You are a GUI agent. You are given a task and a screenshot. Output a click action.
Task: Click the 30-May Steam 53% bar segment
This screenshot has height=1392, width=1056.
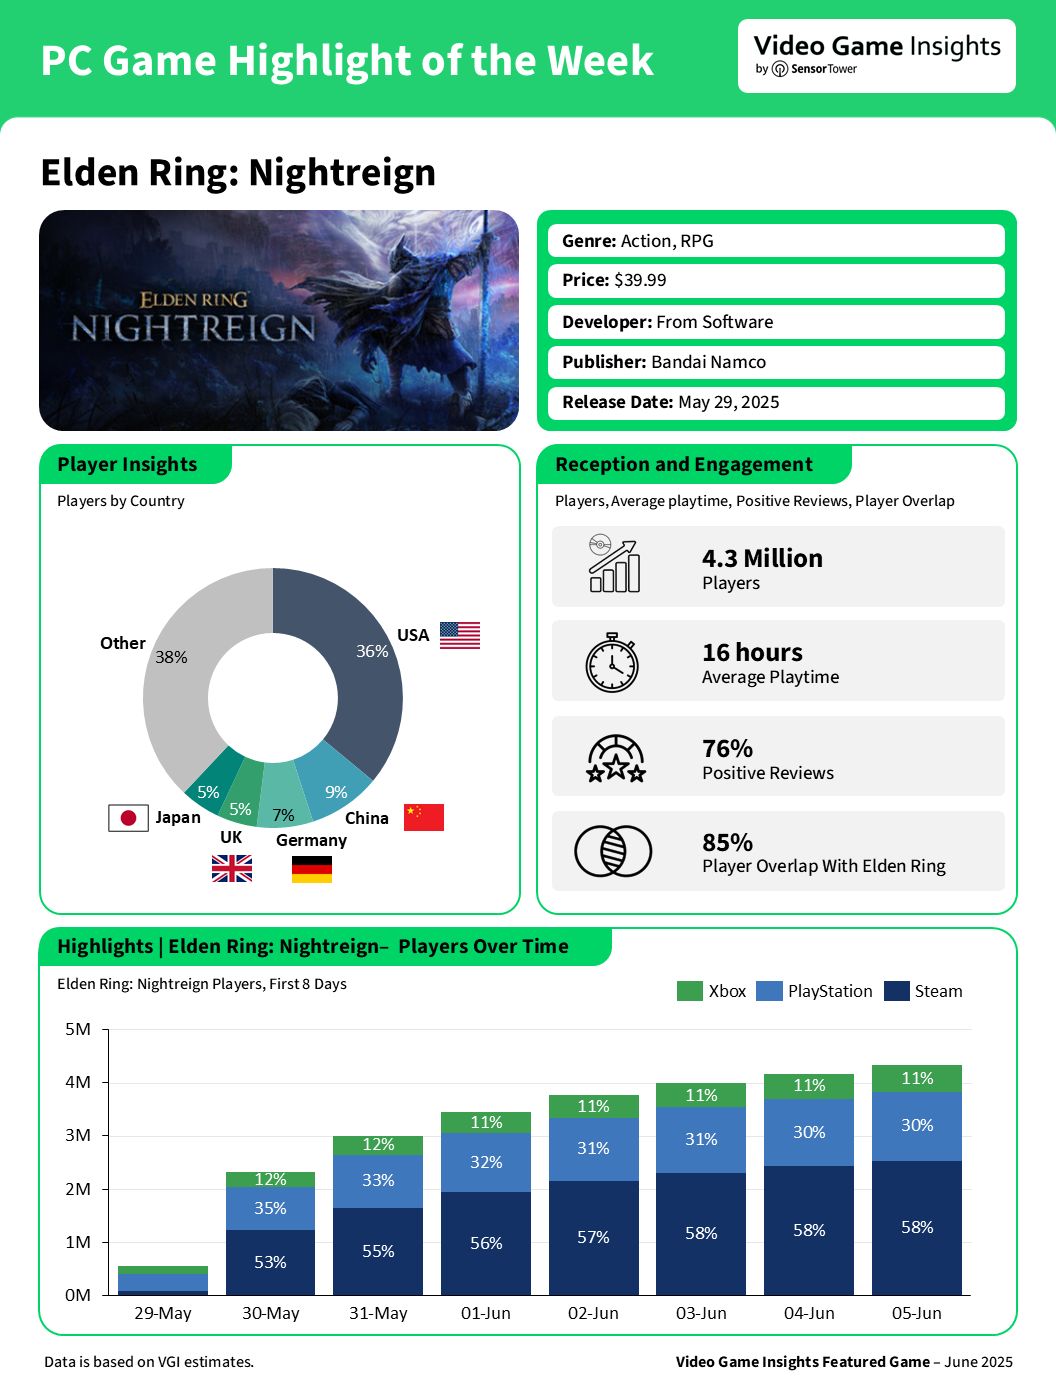[270, 1262]
